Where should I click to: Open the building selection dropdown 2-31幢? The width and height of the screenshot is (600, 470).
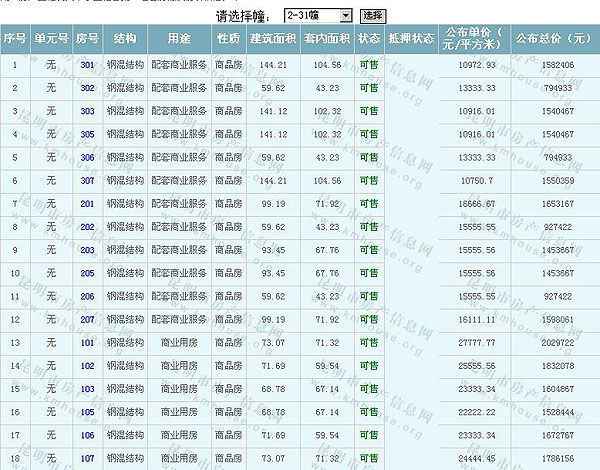(318, 16)
